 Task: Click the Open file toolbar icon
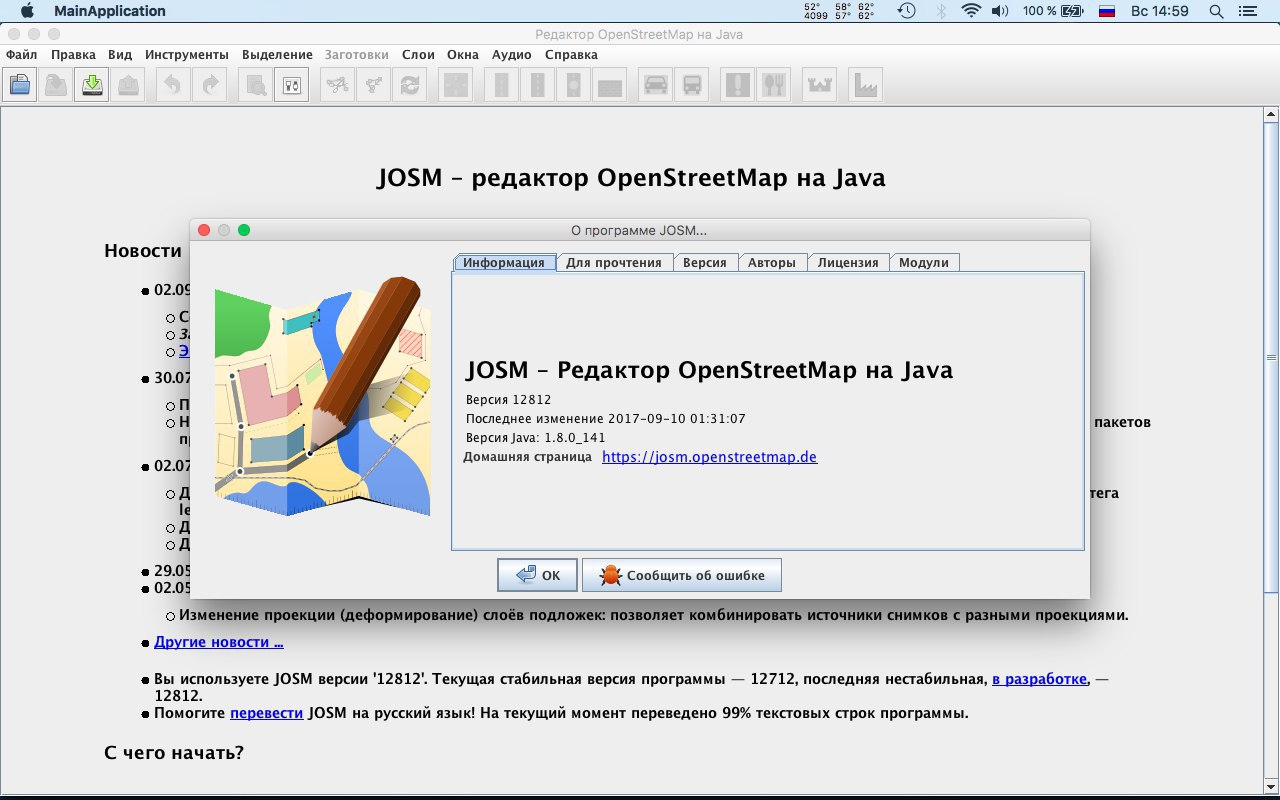point(19,85)
